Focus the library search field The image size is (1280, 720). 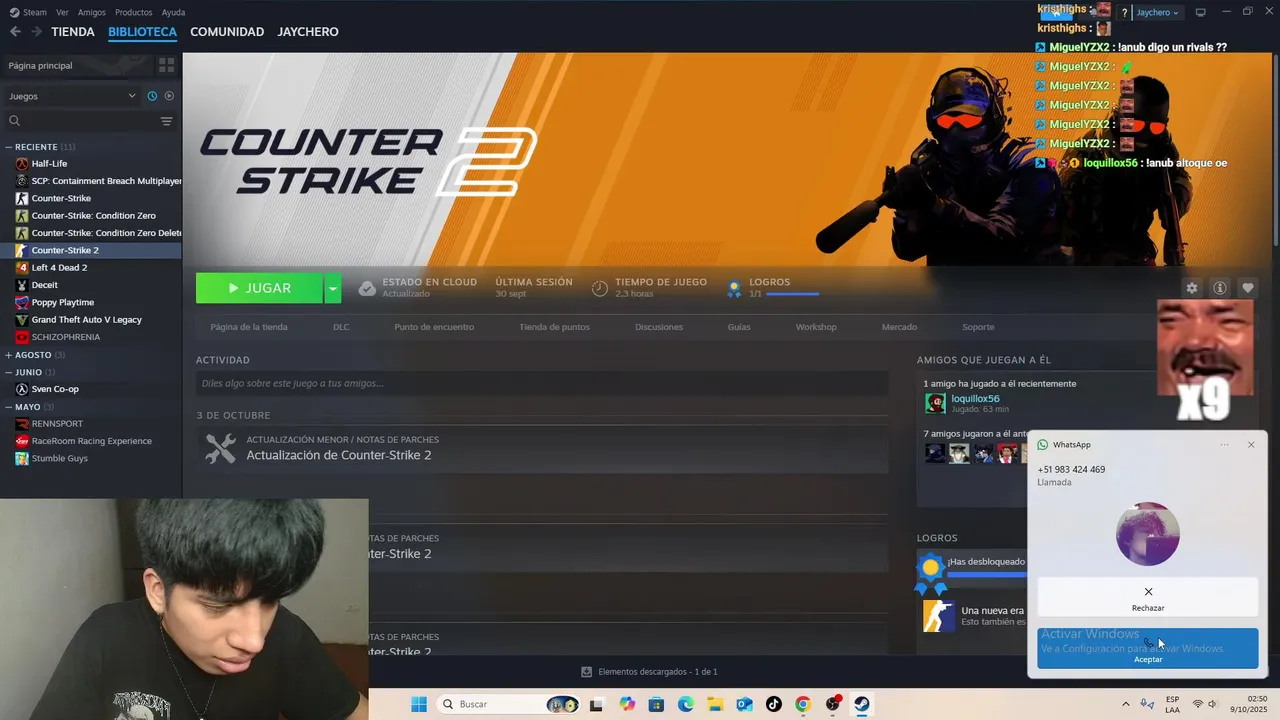(x=80, y=121)
